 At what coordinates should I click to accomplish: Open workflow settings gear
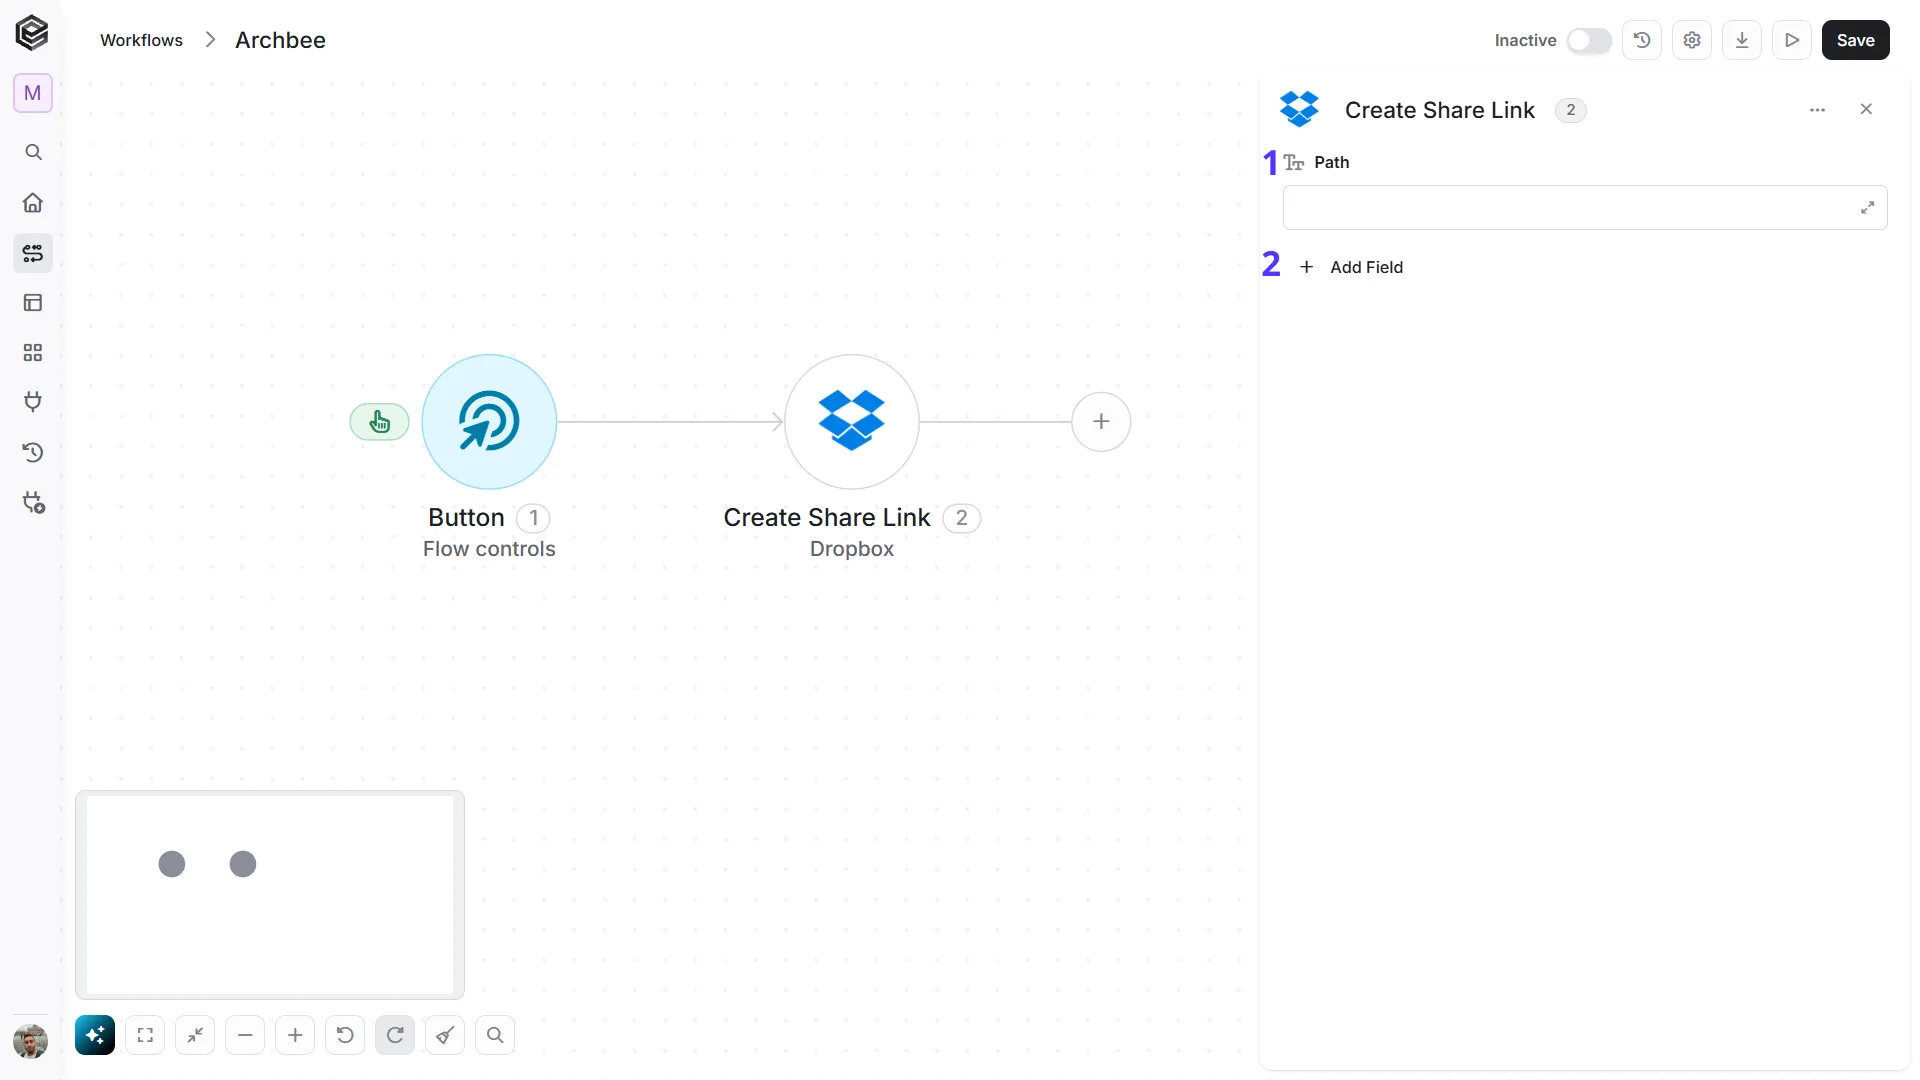coord(1692,40)
